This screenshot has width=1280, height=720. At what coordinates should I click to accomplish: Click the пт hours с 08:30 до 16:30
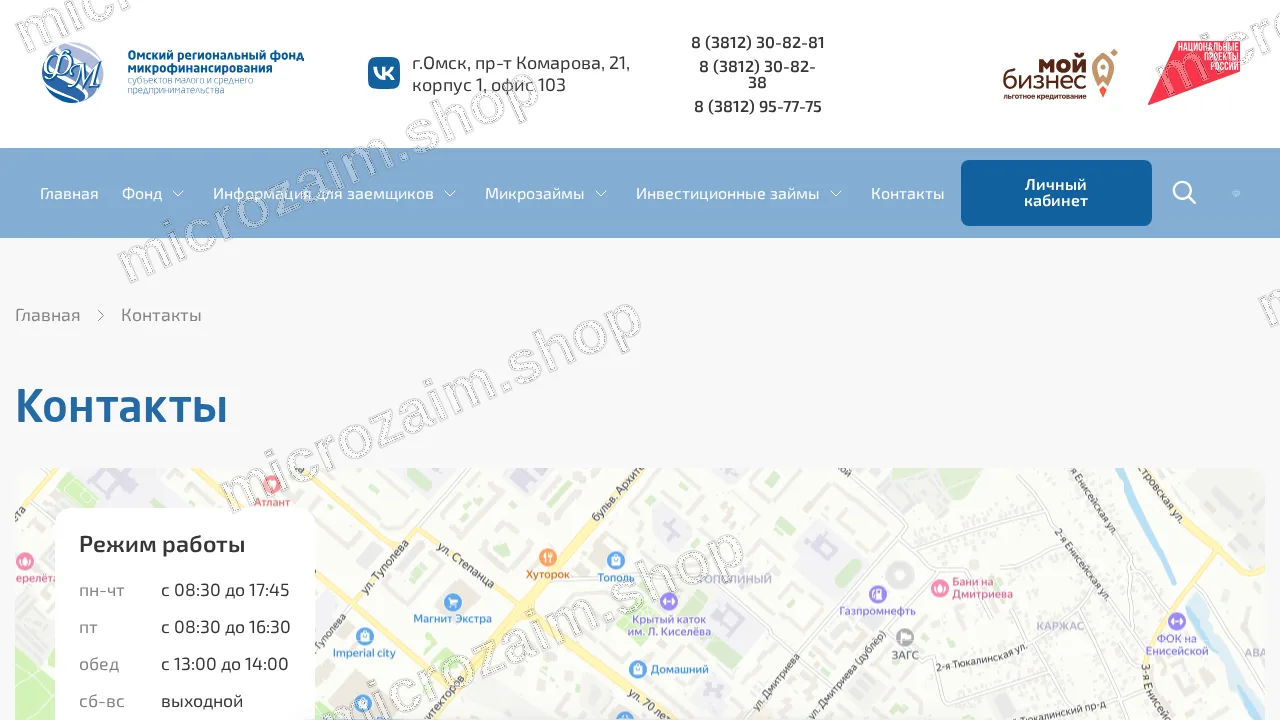[226, 627]
